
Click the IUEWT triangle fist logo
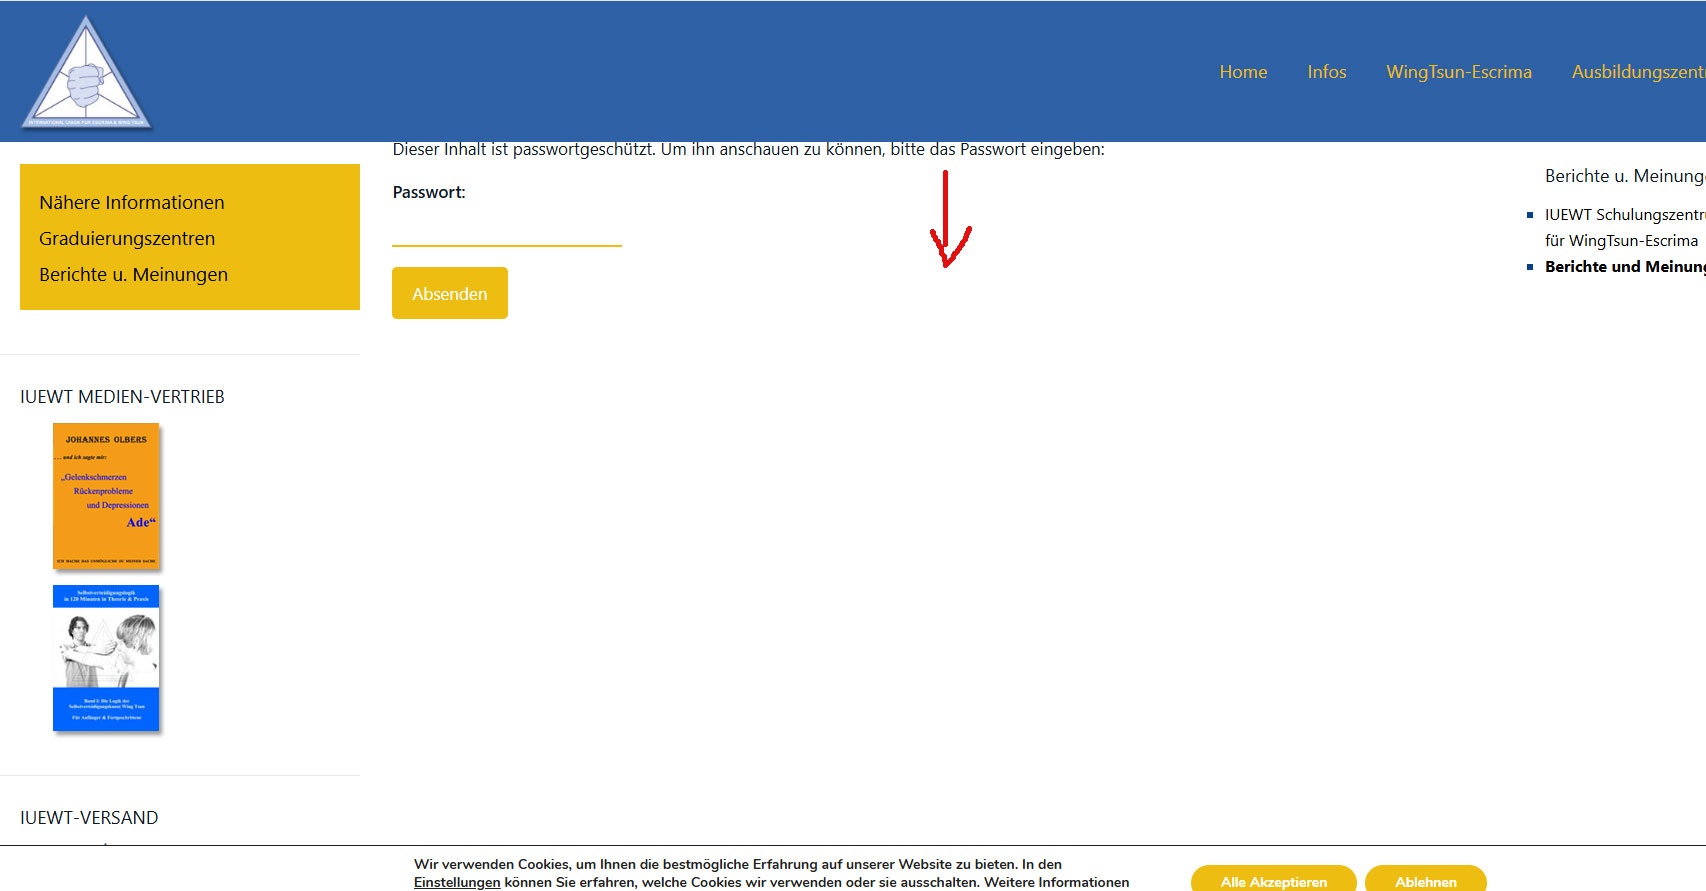click(86, 76)
